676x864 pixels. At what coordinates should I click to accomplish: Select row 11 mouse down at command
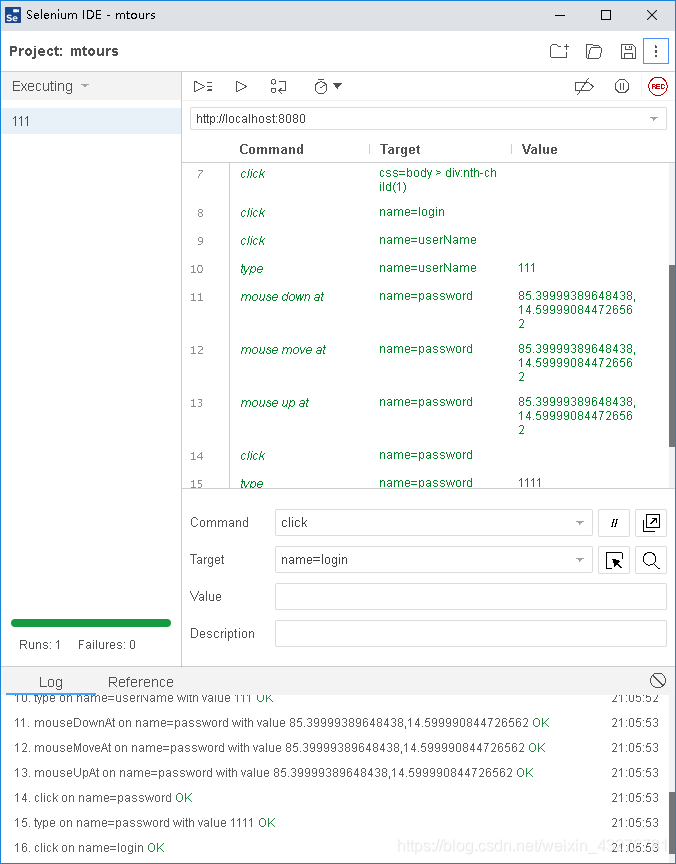(x=425, y=310)
